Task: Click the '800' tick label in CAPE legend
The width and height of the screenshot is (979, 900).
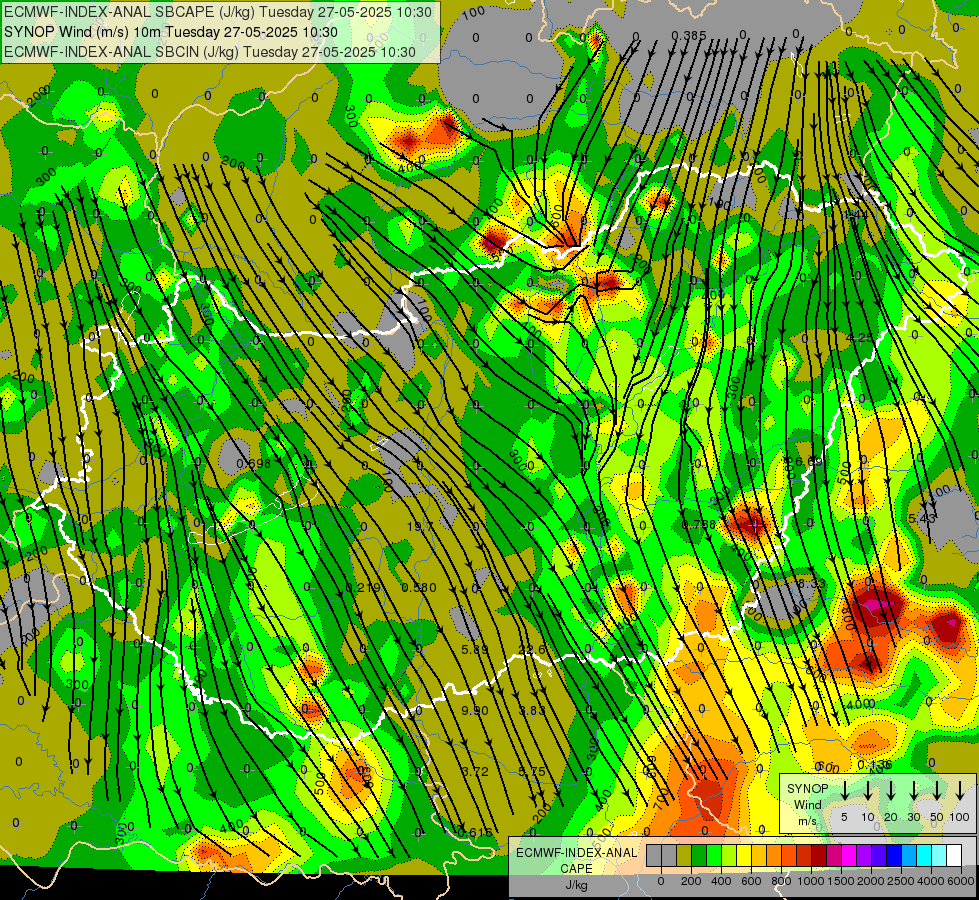Action: [781, 881]
